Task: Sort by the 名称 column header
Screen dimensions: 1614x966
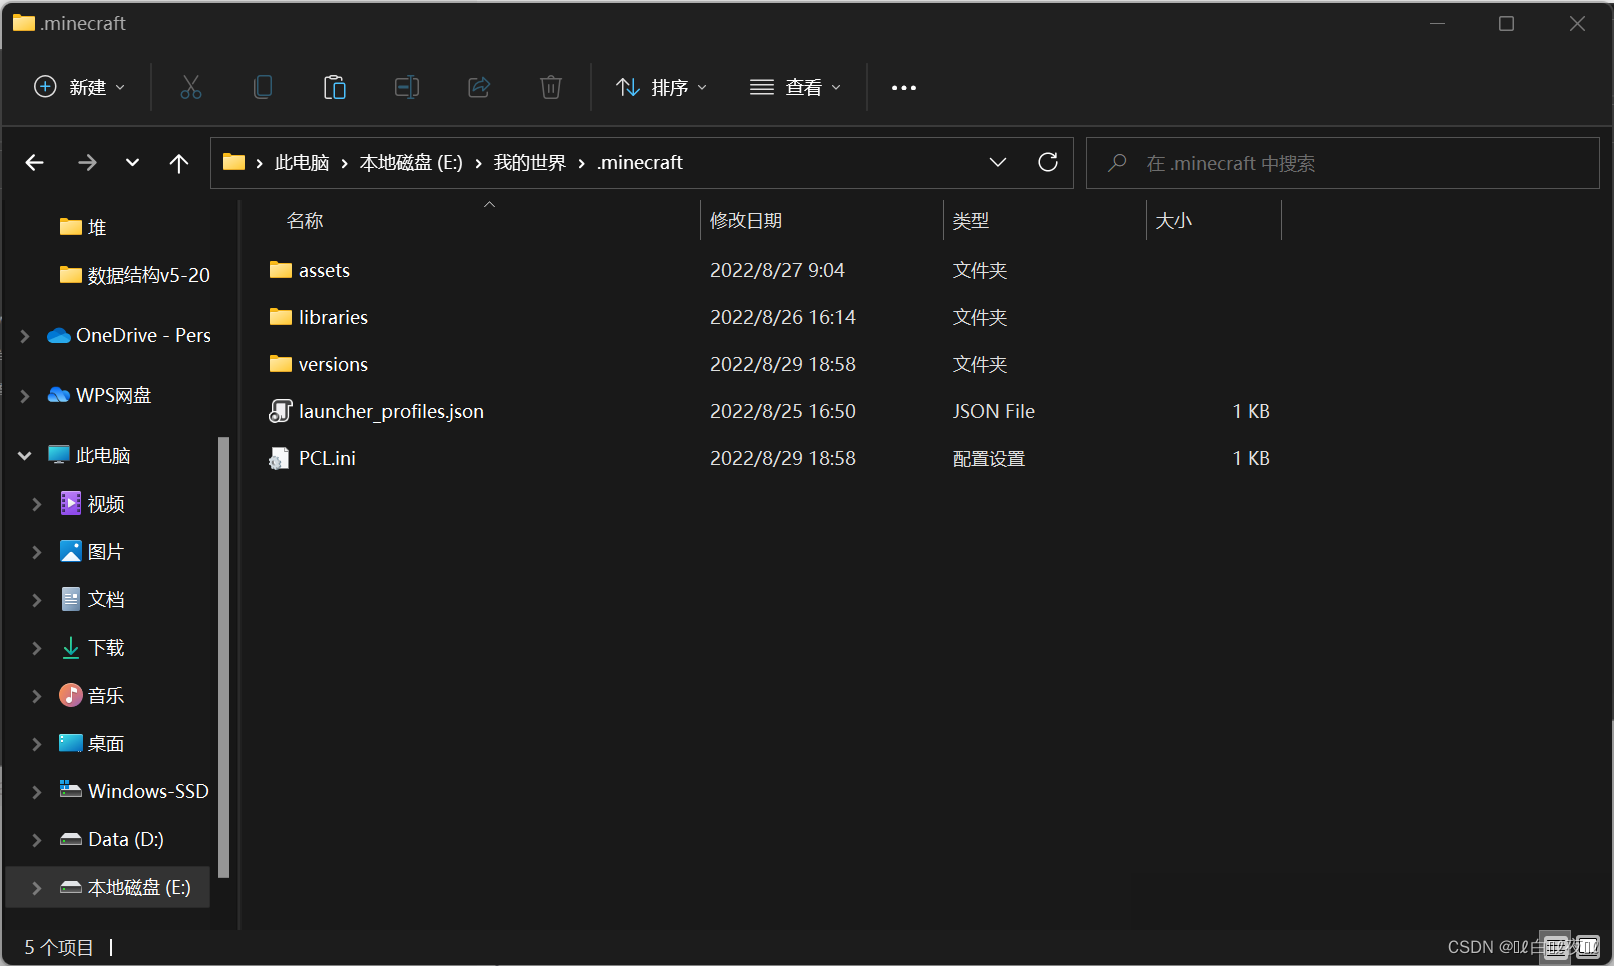Action: 305,221
